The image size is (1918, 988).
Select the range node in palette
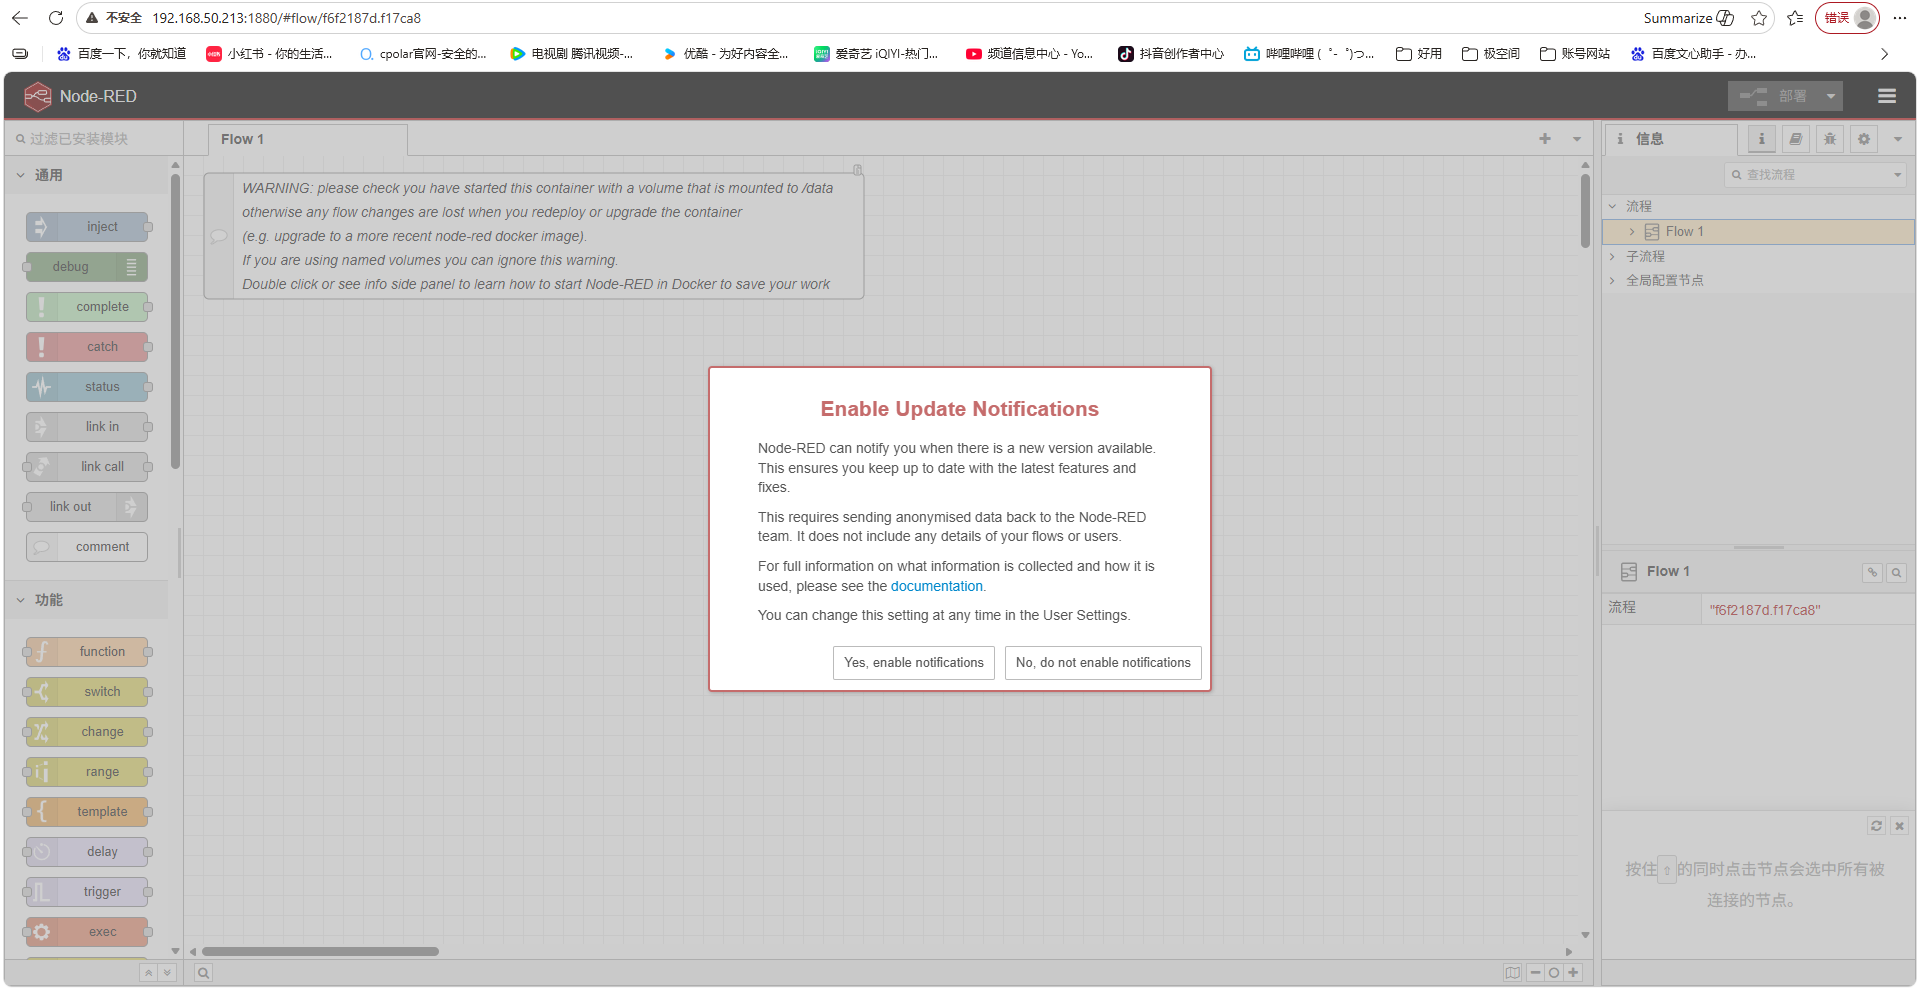coord(87,772)
